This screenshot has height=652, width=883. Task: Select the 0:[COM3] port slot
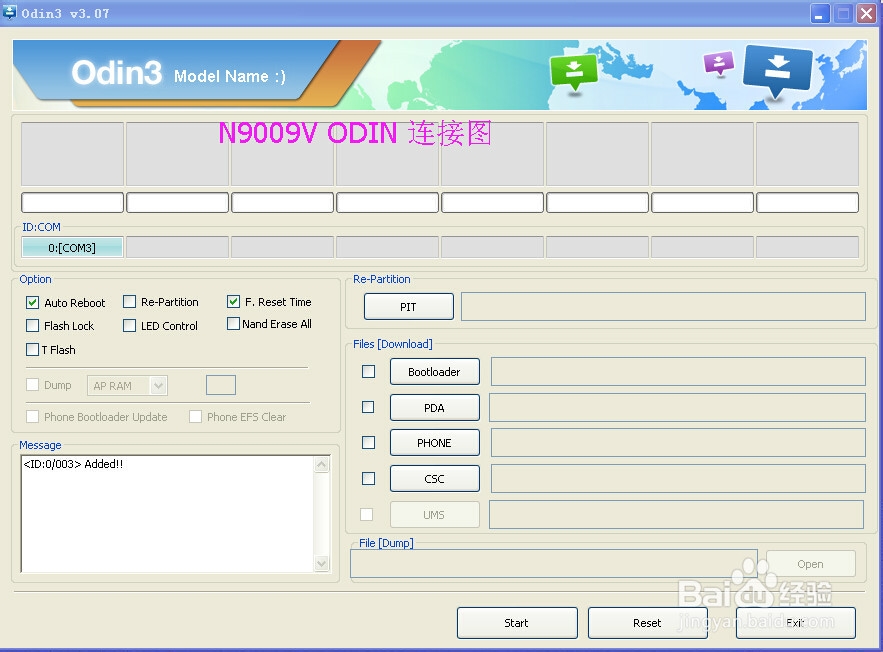click(x=72, y=248)
